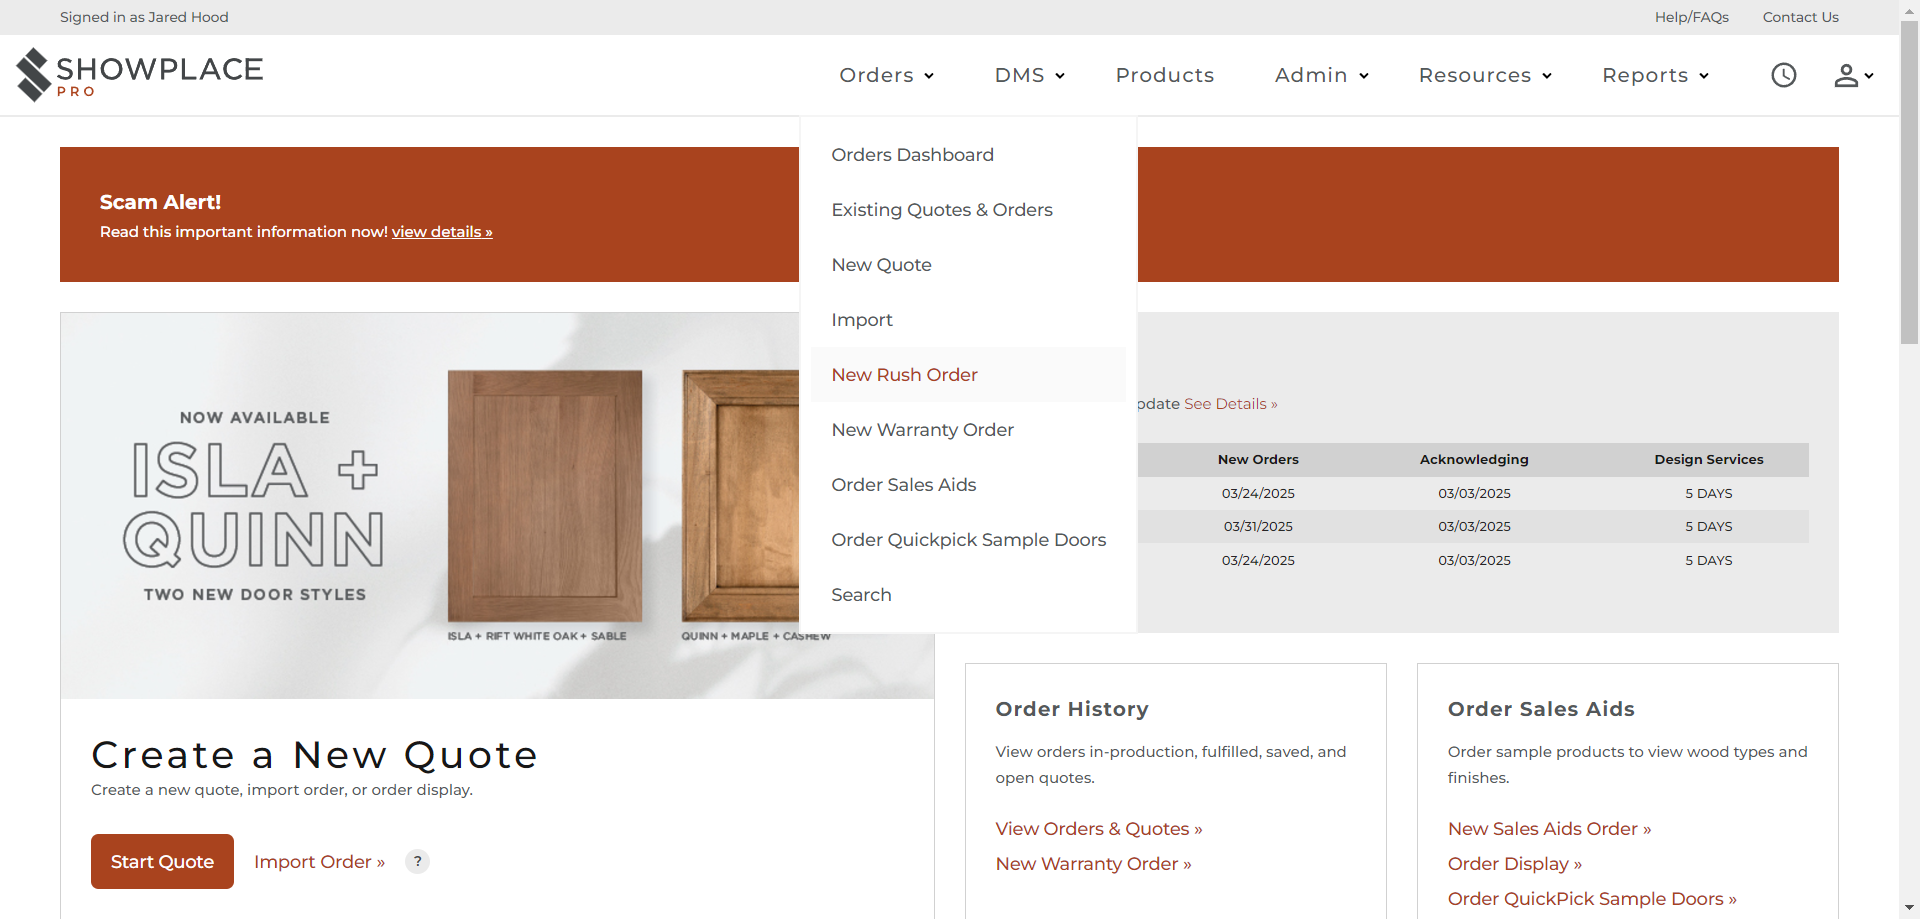The width and height of the screenshot is (1920, 919).
Task: Click New Warranty Order link in Order History
Action: click(x=1093, y=863)
